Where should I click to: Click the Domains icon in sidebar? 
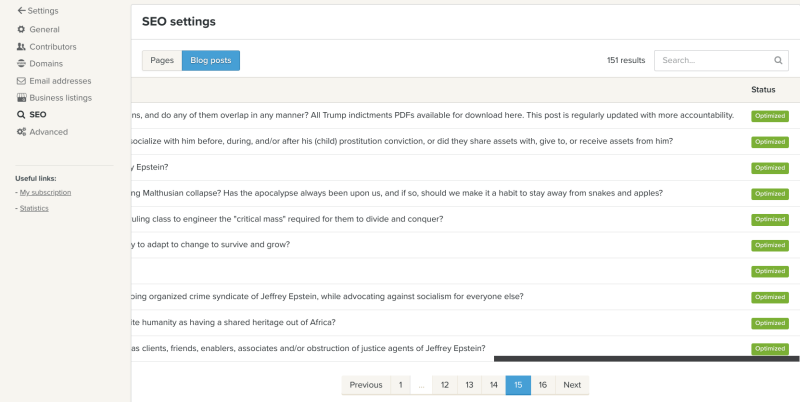[21, 64]
